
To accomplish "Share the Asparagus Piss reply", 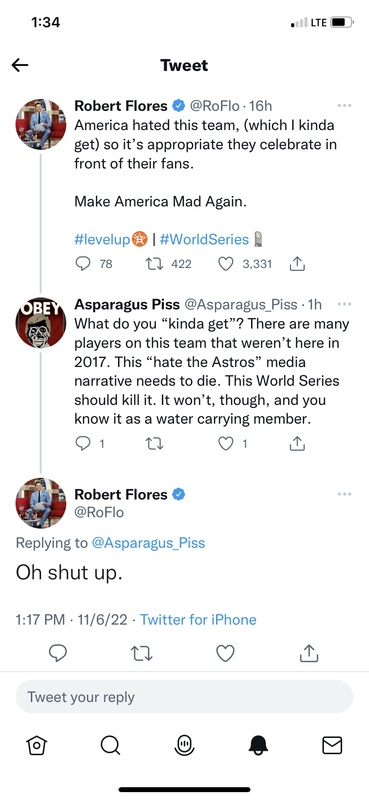I will click(297, 444).
